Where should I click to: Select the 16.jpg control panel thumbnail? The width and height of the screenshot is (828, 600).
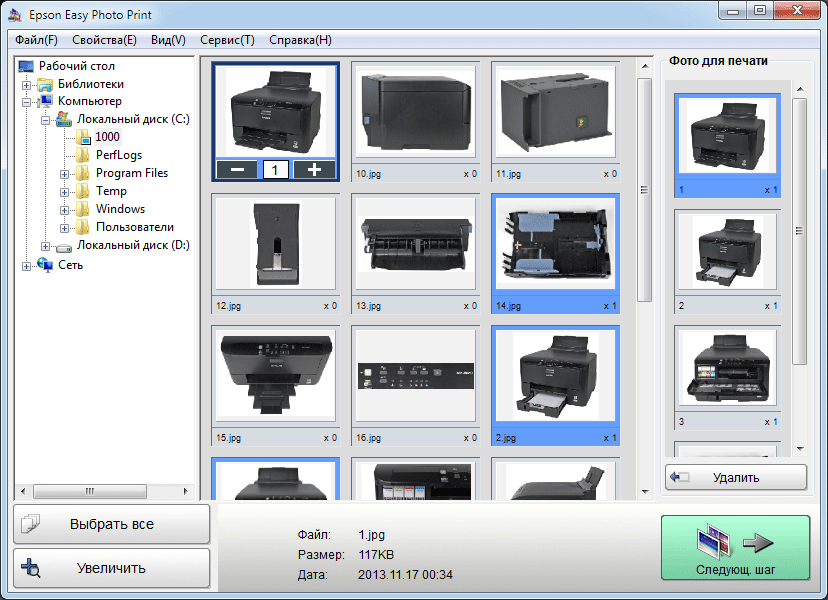[416, 386]
